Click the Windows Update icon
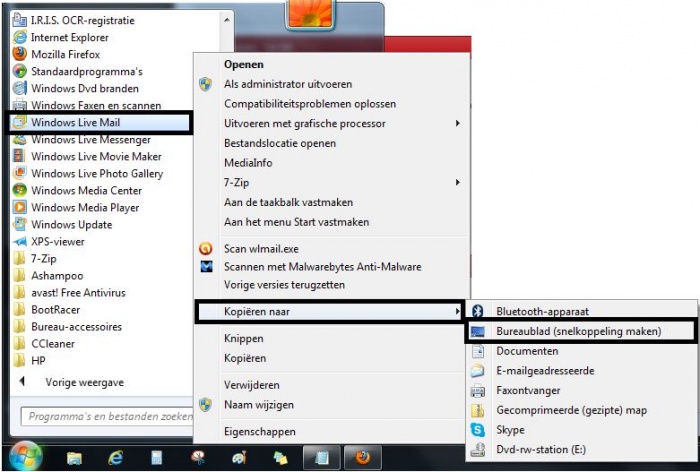The width and height of the screenshot is (700, 472). click(20, 224)
